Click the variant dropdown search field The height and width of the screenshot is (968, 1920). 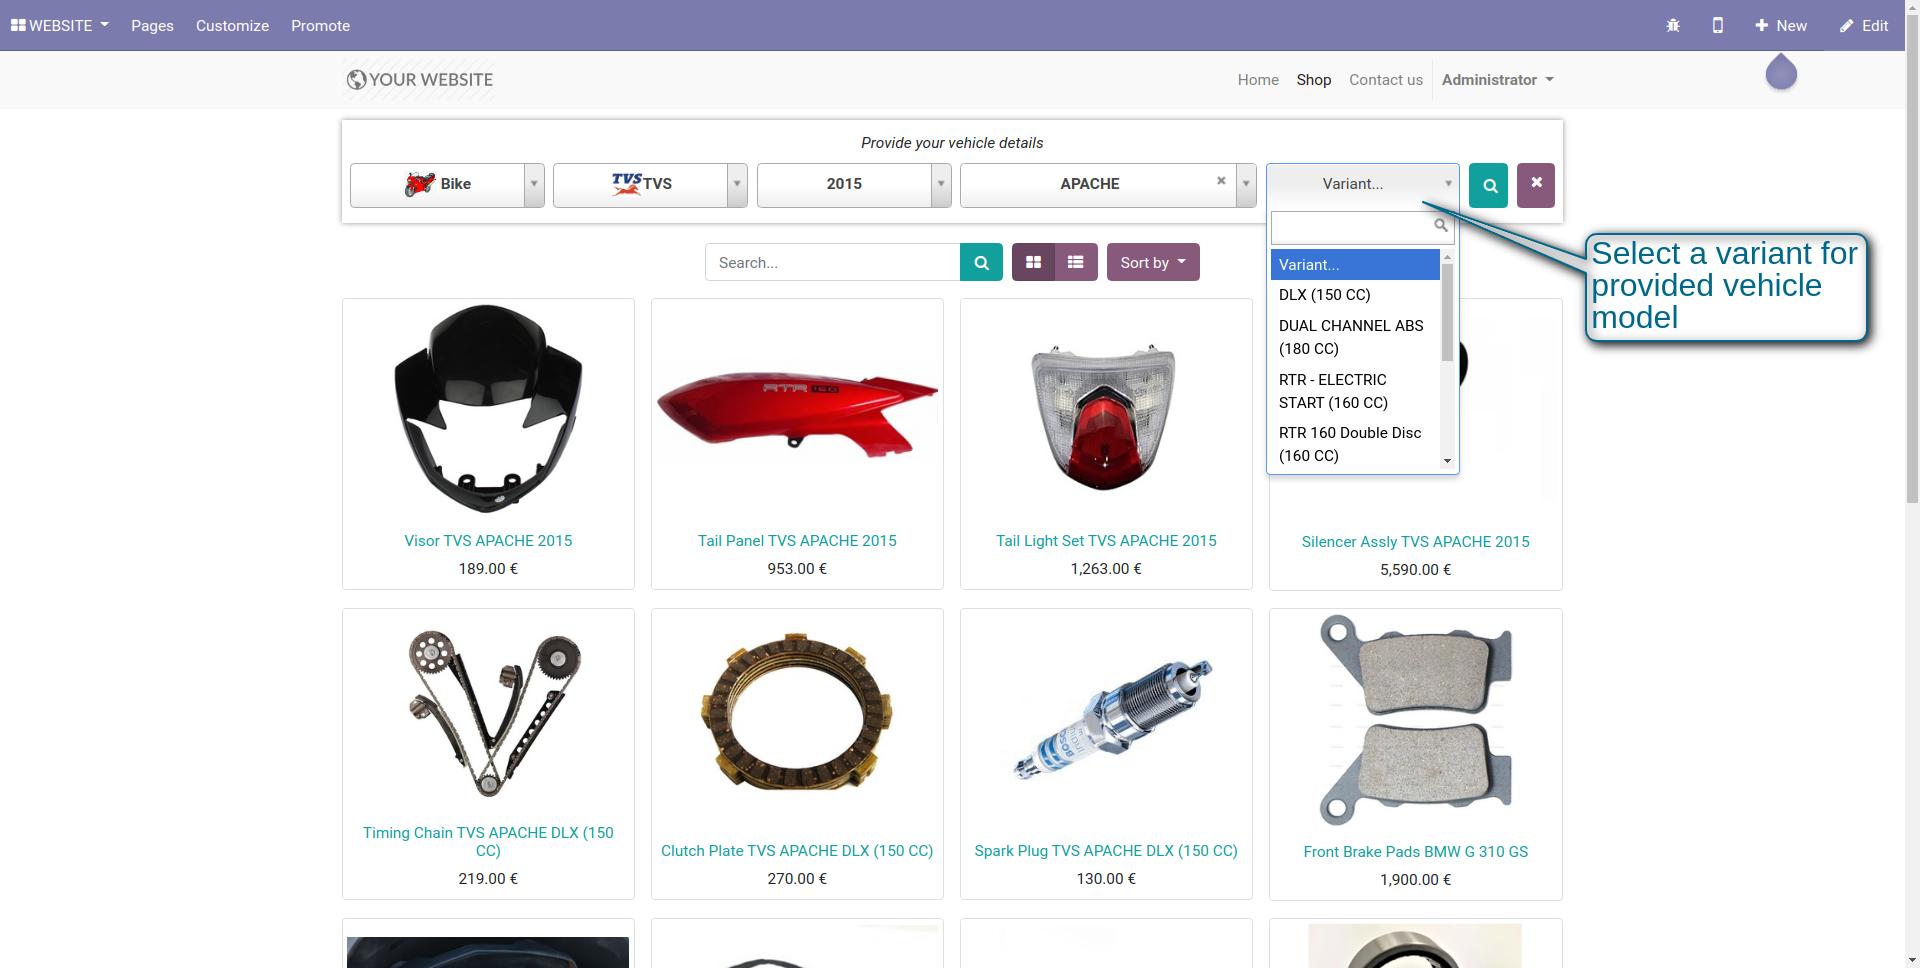[1362, 227]
